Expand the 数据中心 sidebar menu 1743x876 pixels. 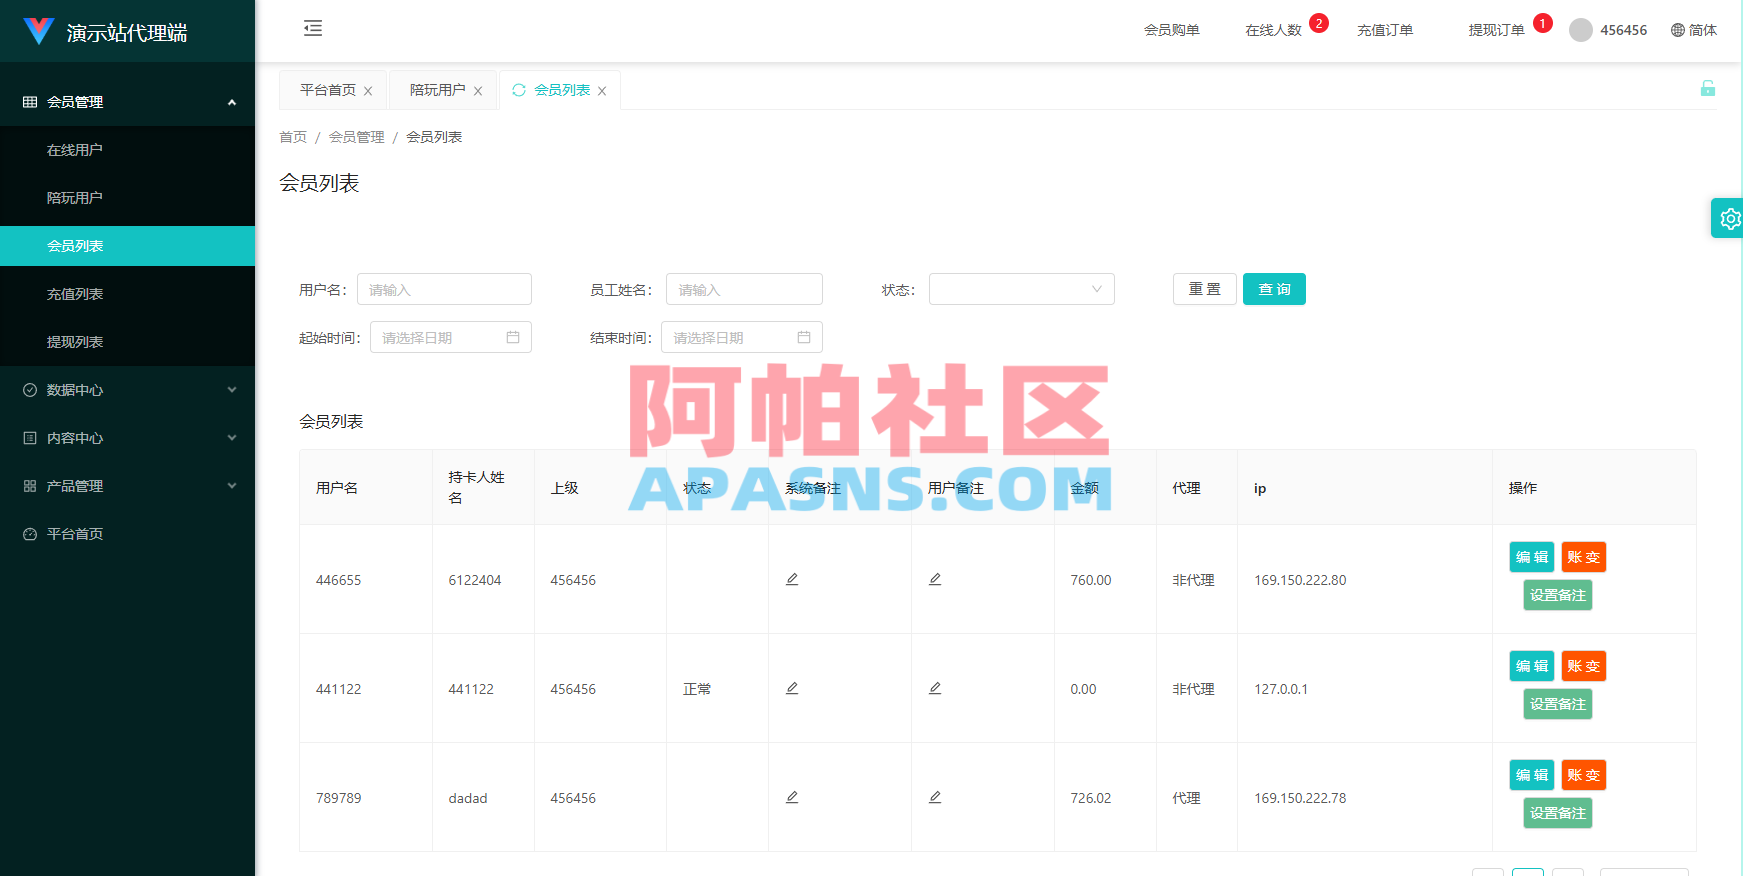coord(127,390)
